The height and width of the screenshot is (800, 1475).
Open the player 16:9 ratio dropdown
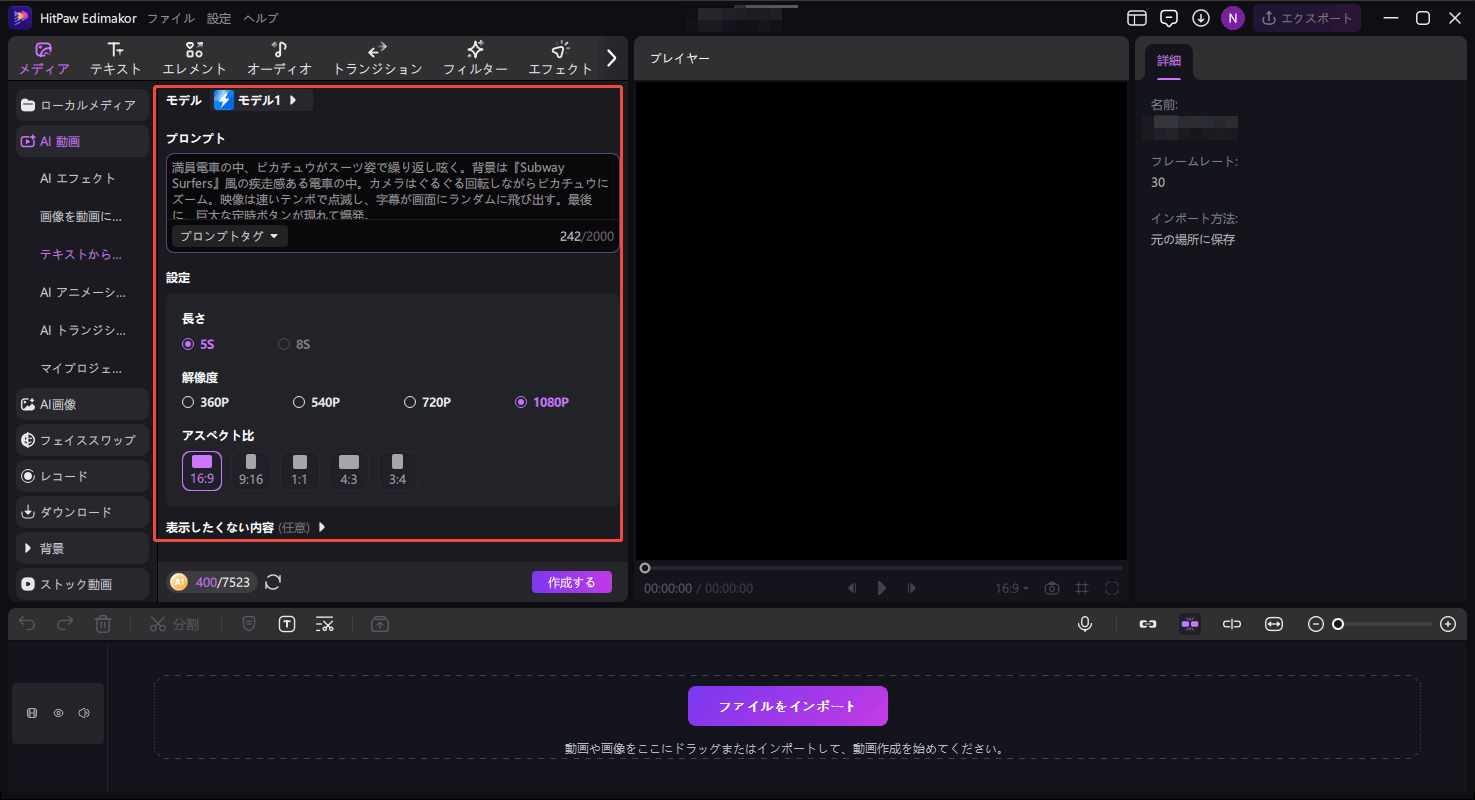(x=1012, y=588)
